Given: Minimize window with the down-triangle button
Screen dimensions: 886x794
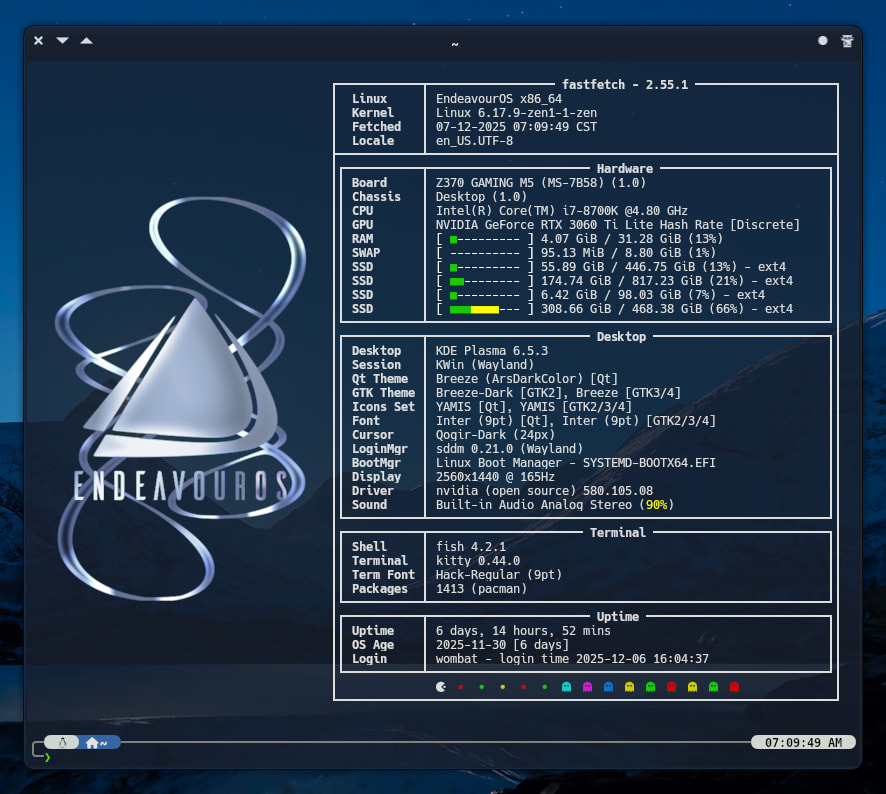Looking at the screenshot, I should [x=62, y=41].
